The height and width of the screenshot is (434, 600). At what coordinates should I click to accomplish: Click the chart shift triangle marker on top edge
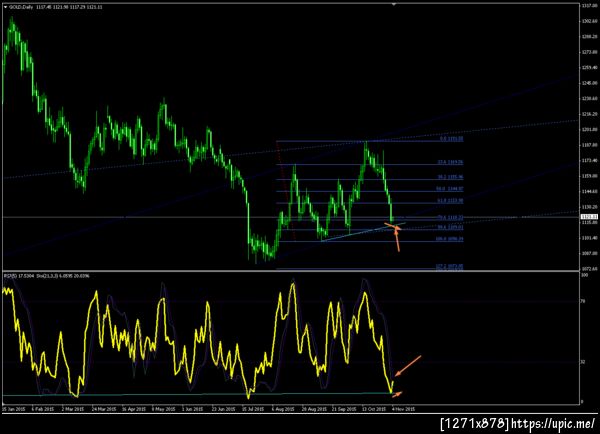coord(394,4)
